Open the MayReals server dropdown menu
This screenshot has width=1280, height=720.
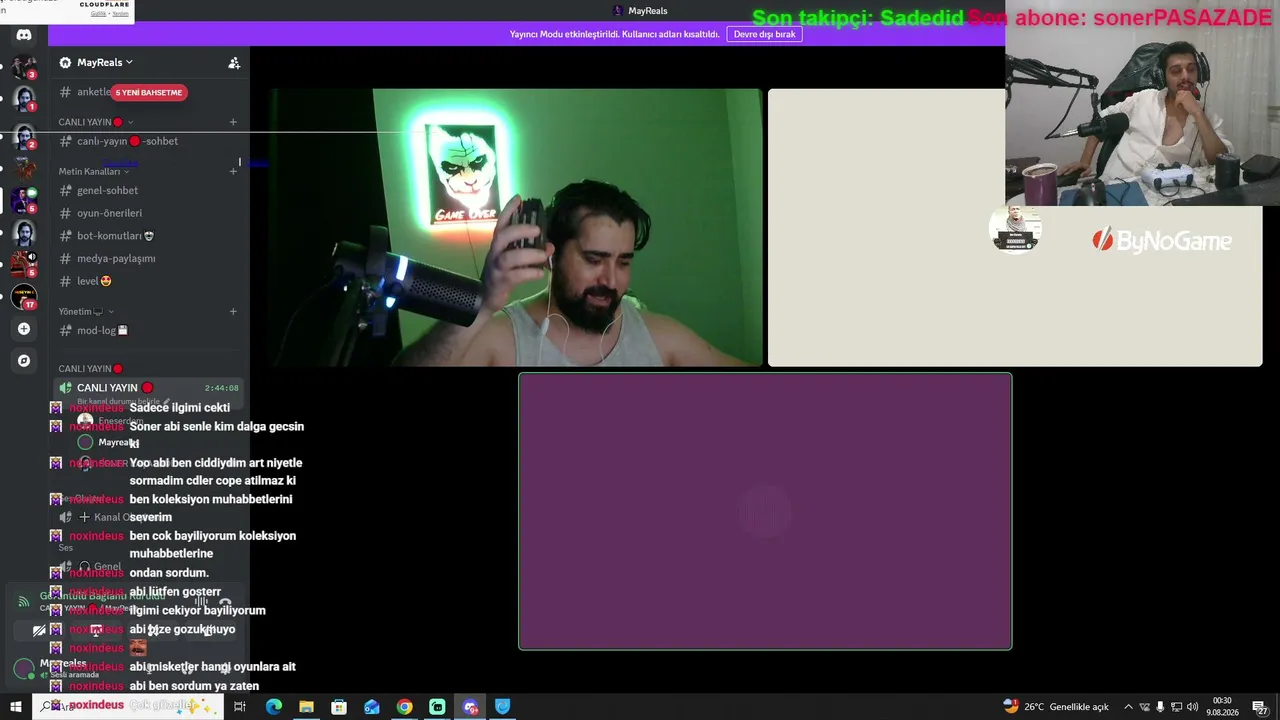coord(96,63)
